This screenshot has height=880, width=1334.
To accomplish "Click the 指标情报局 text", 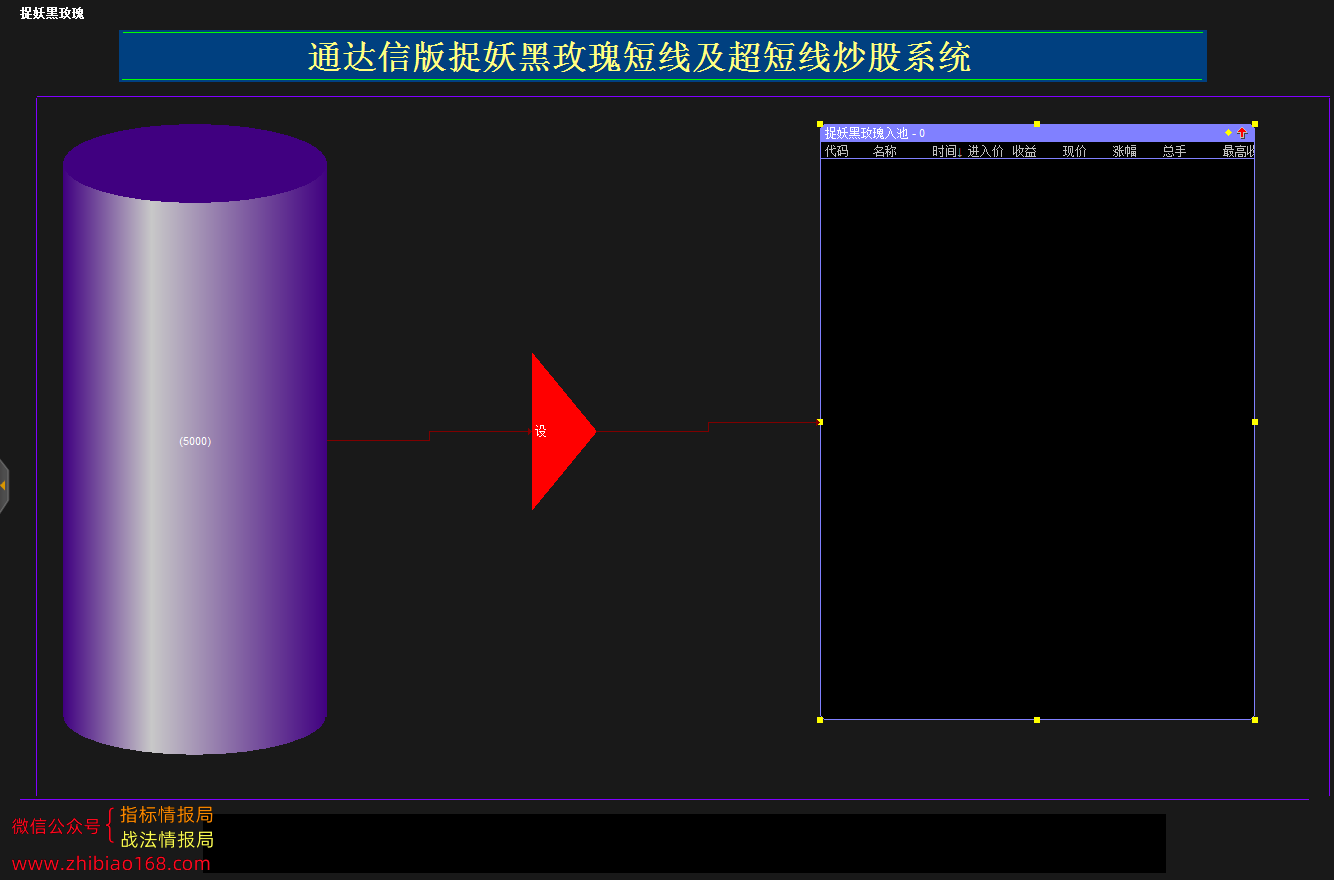I will (167, 814).
